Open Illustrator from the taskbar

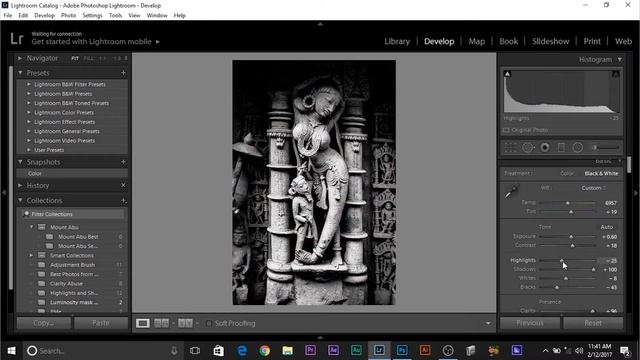tap(424, 350)
